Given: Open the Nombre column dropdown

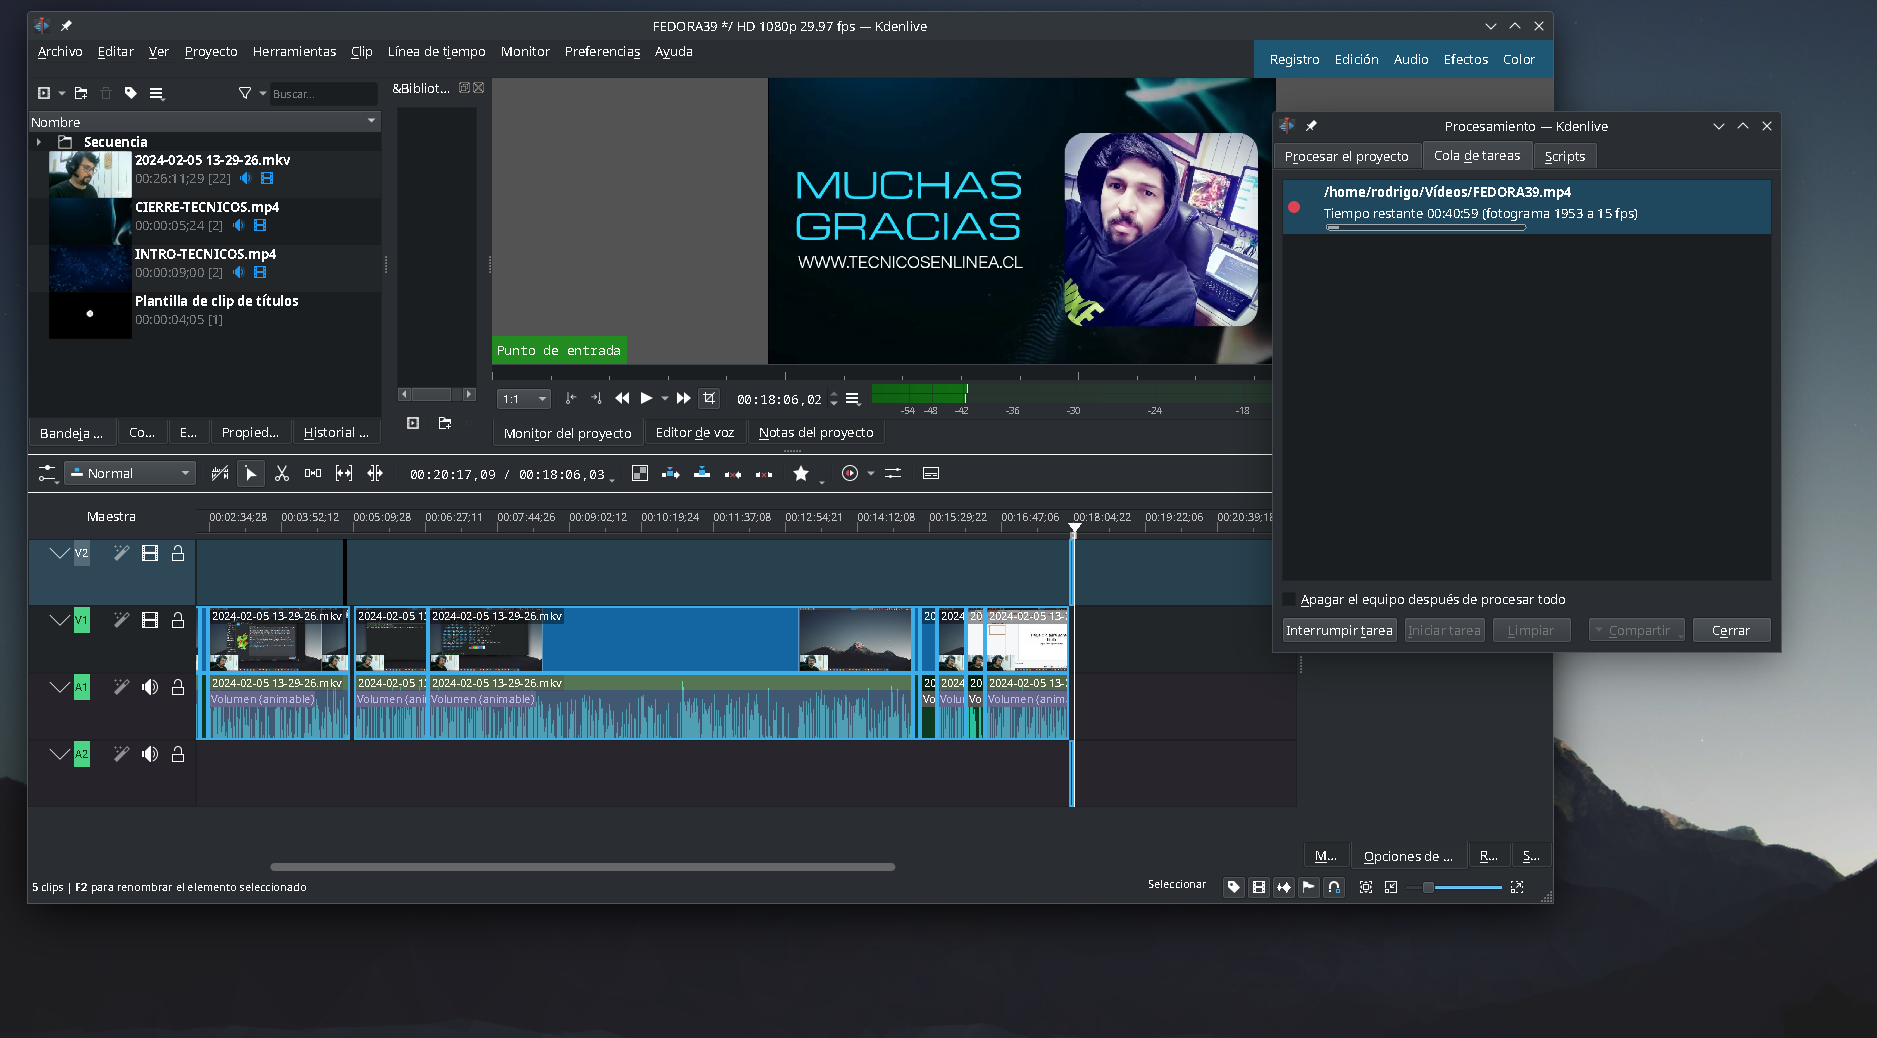Looking at the screenshot, I should tap(371, 121).
